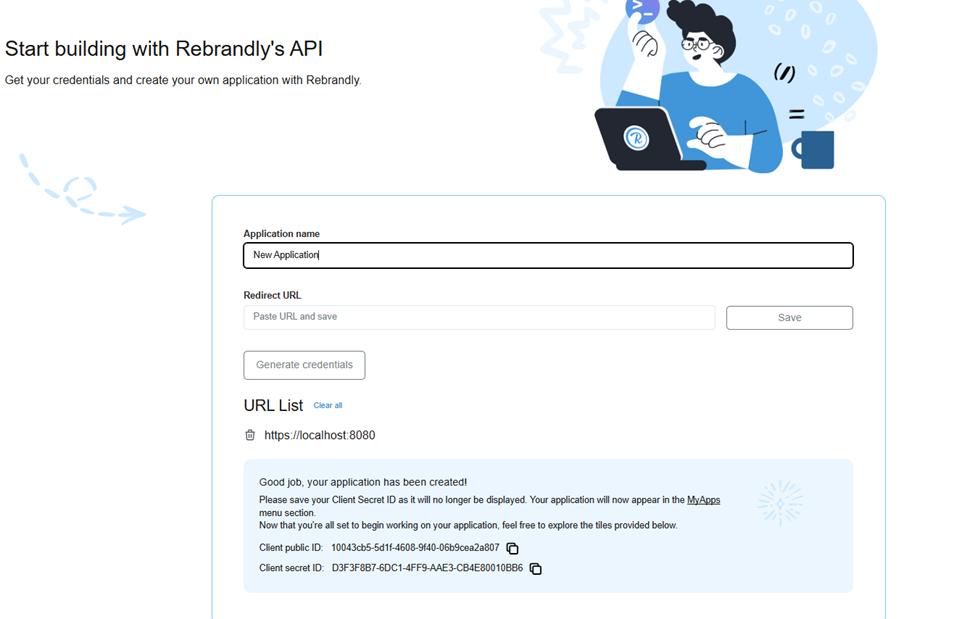
Task: Delete the https://localhost:8080 URL with trash icon
Action: point(250,435)
